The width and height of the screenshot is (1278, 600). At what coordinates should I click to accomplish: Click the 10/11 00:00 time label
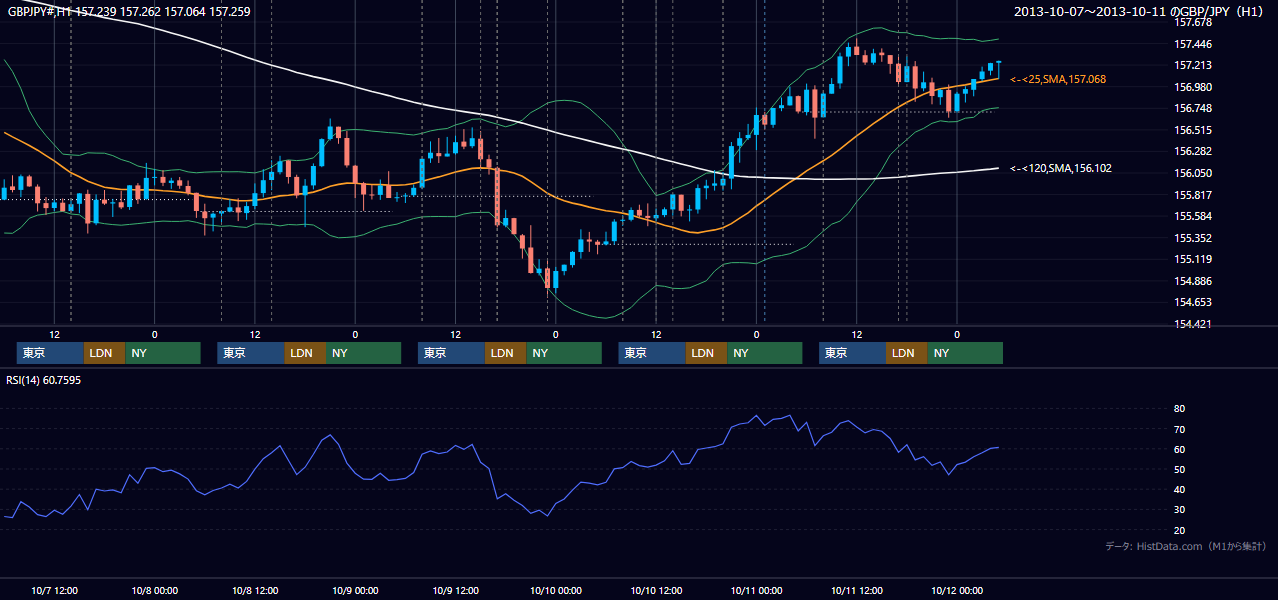756,590
